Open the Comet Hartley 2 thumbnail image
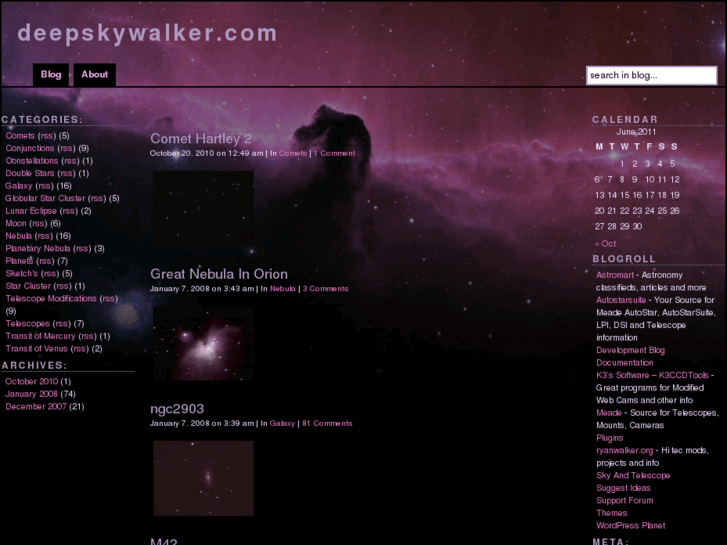Screen dimensions: 727x545 point(204,209)
